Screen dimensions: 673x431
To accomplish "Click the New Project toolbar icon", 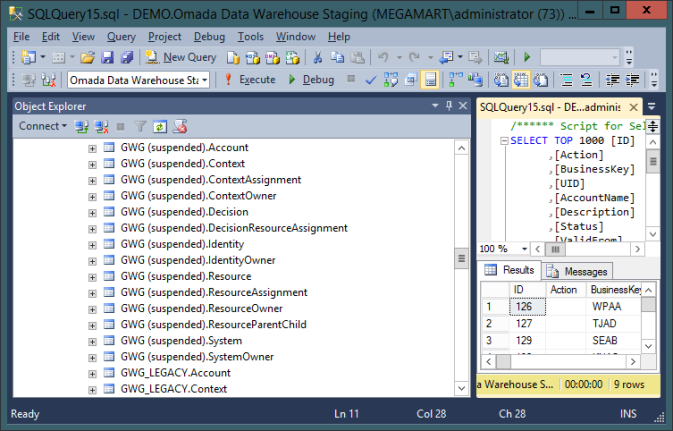I will pyautogui.click(x=28, y=57).
